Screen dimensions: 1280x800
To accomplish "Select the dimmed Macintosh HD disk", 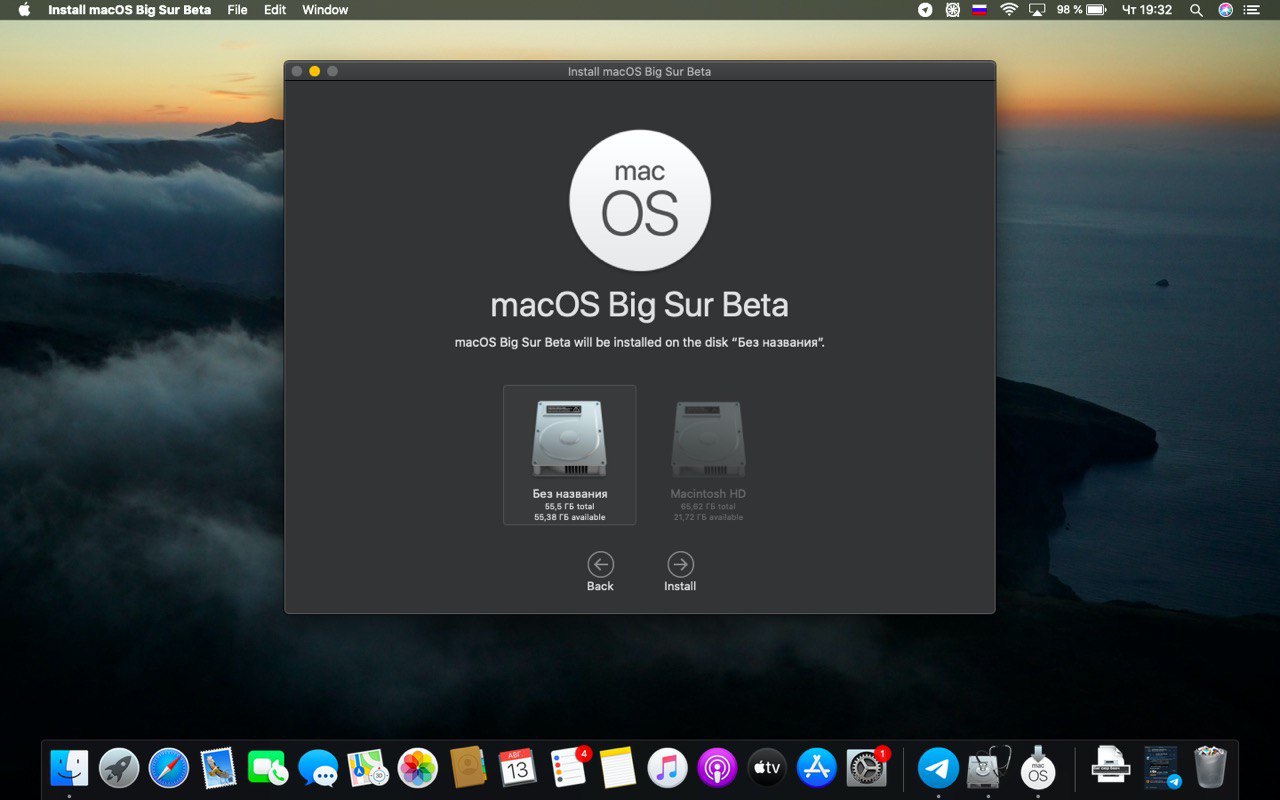I will pos(708,460).
